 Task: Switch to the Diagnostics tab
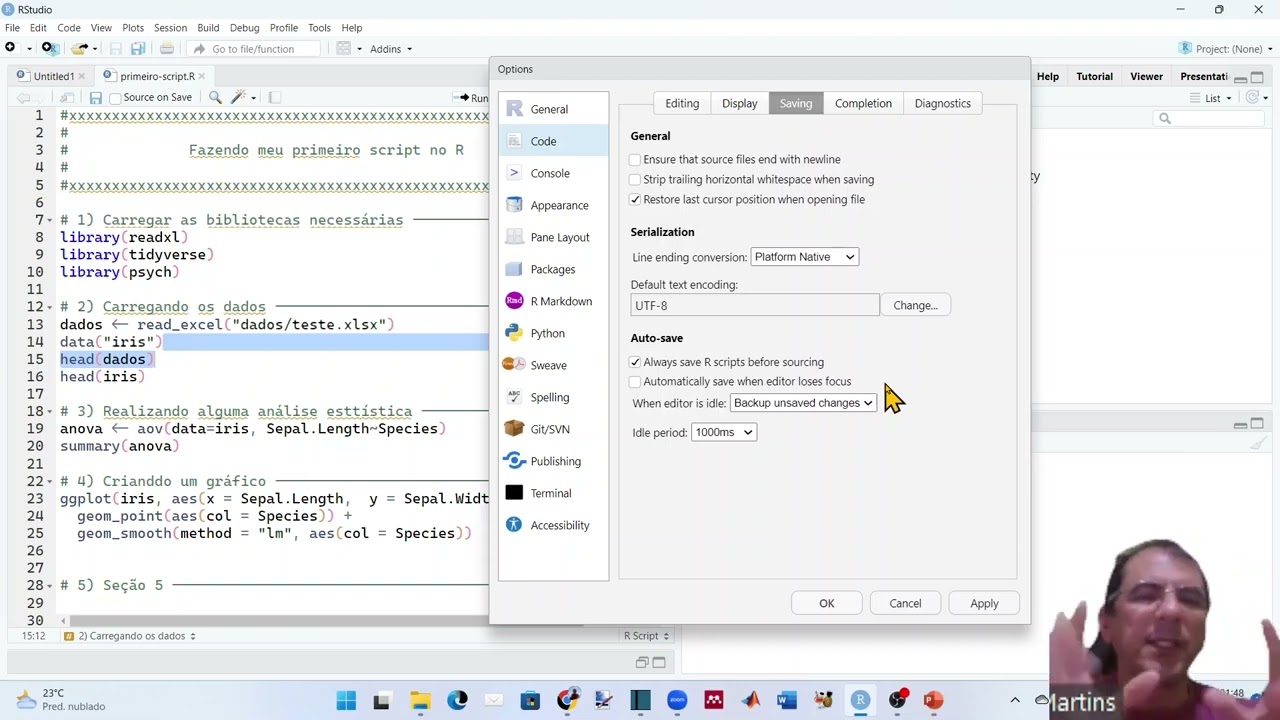942,103
